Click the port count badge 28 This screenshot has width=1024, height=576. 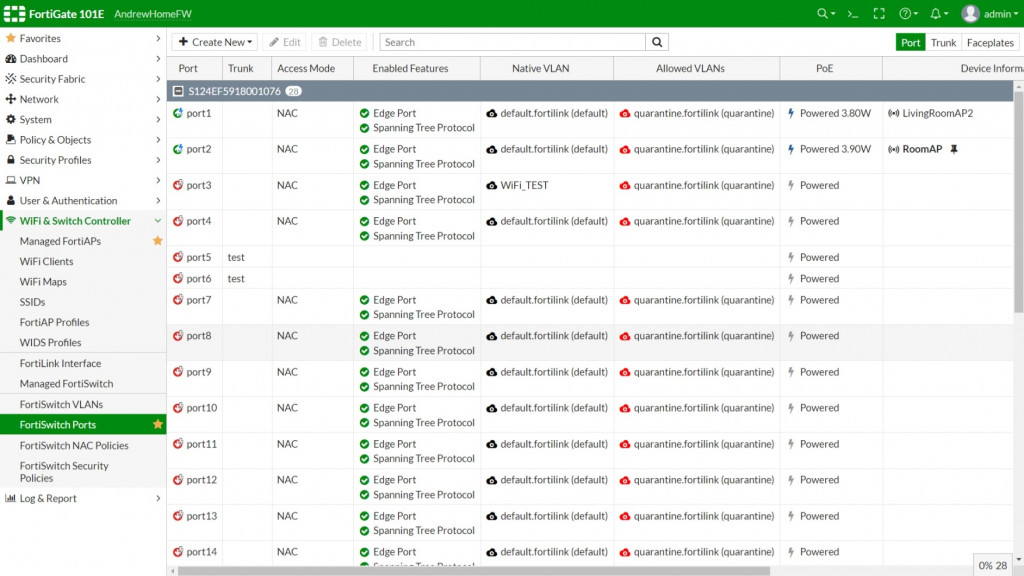(293, 91)
